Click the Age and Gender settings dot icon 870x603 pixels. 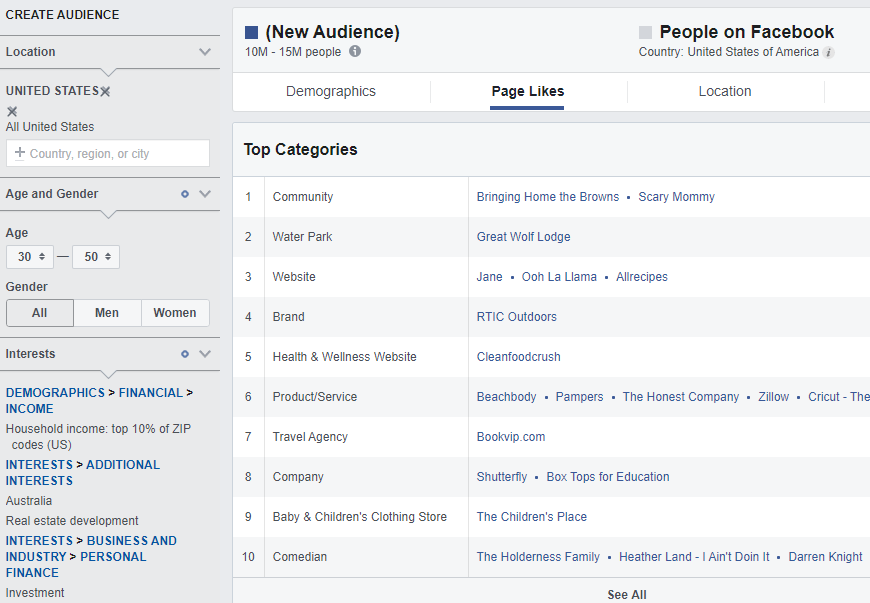coord(185,194)
